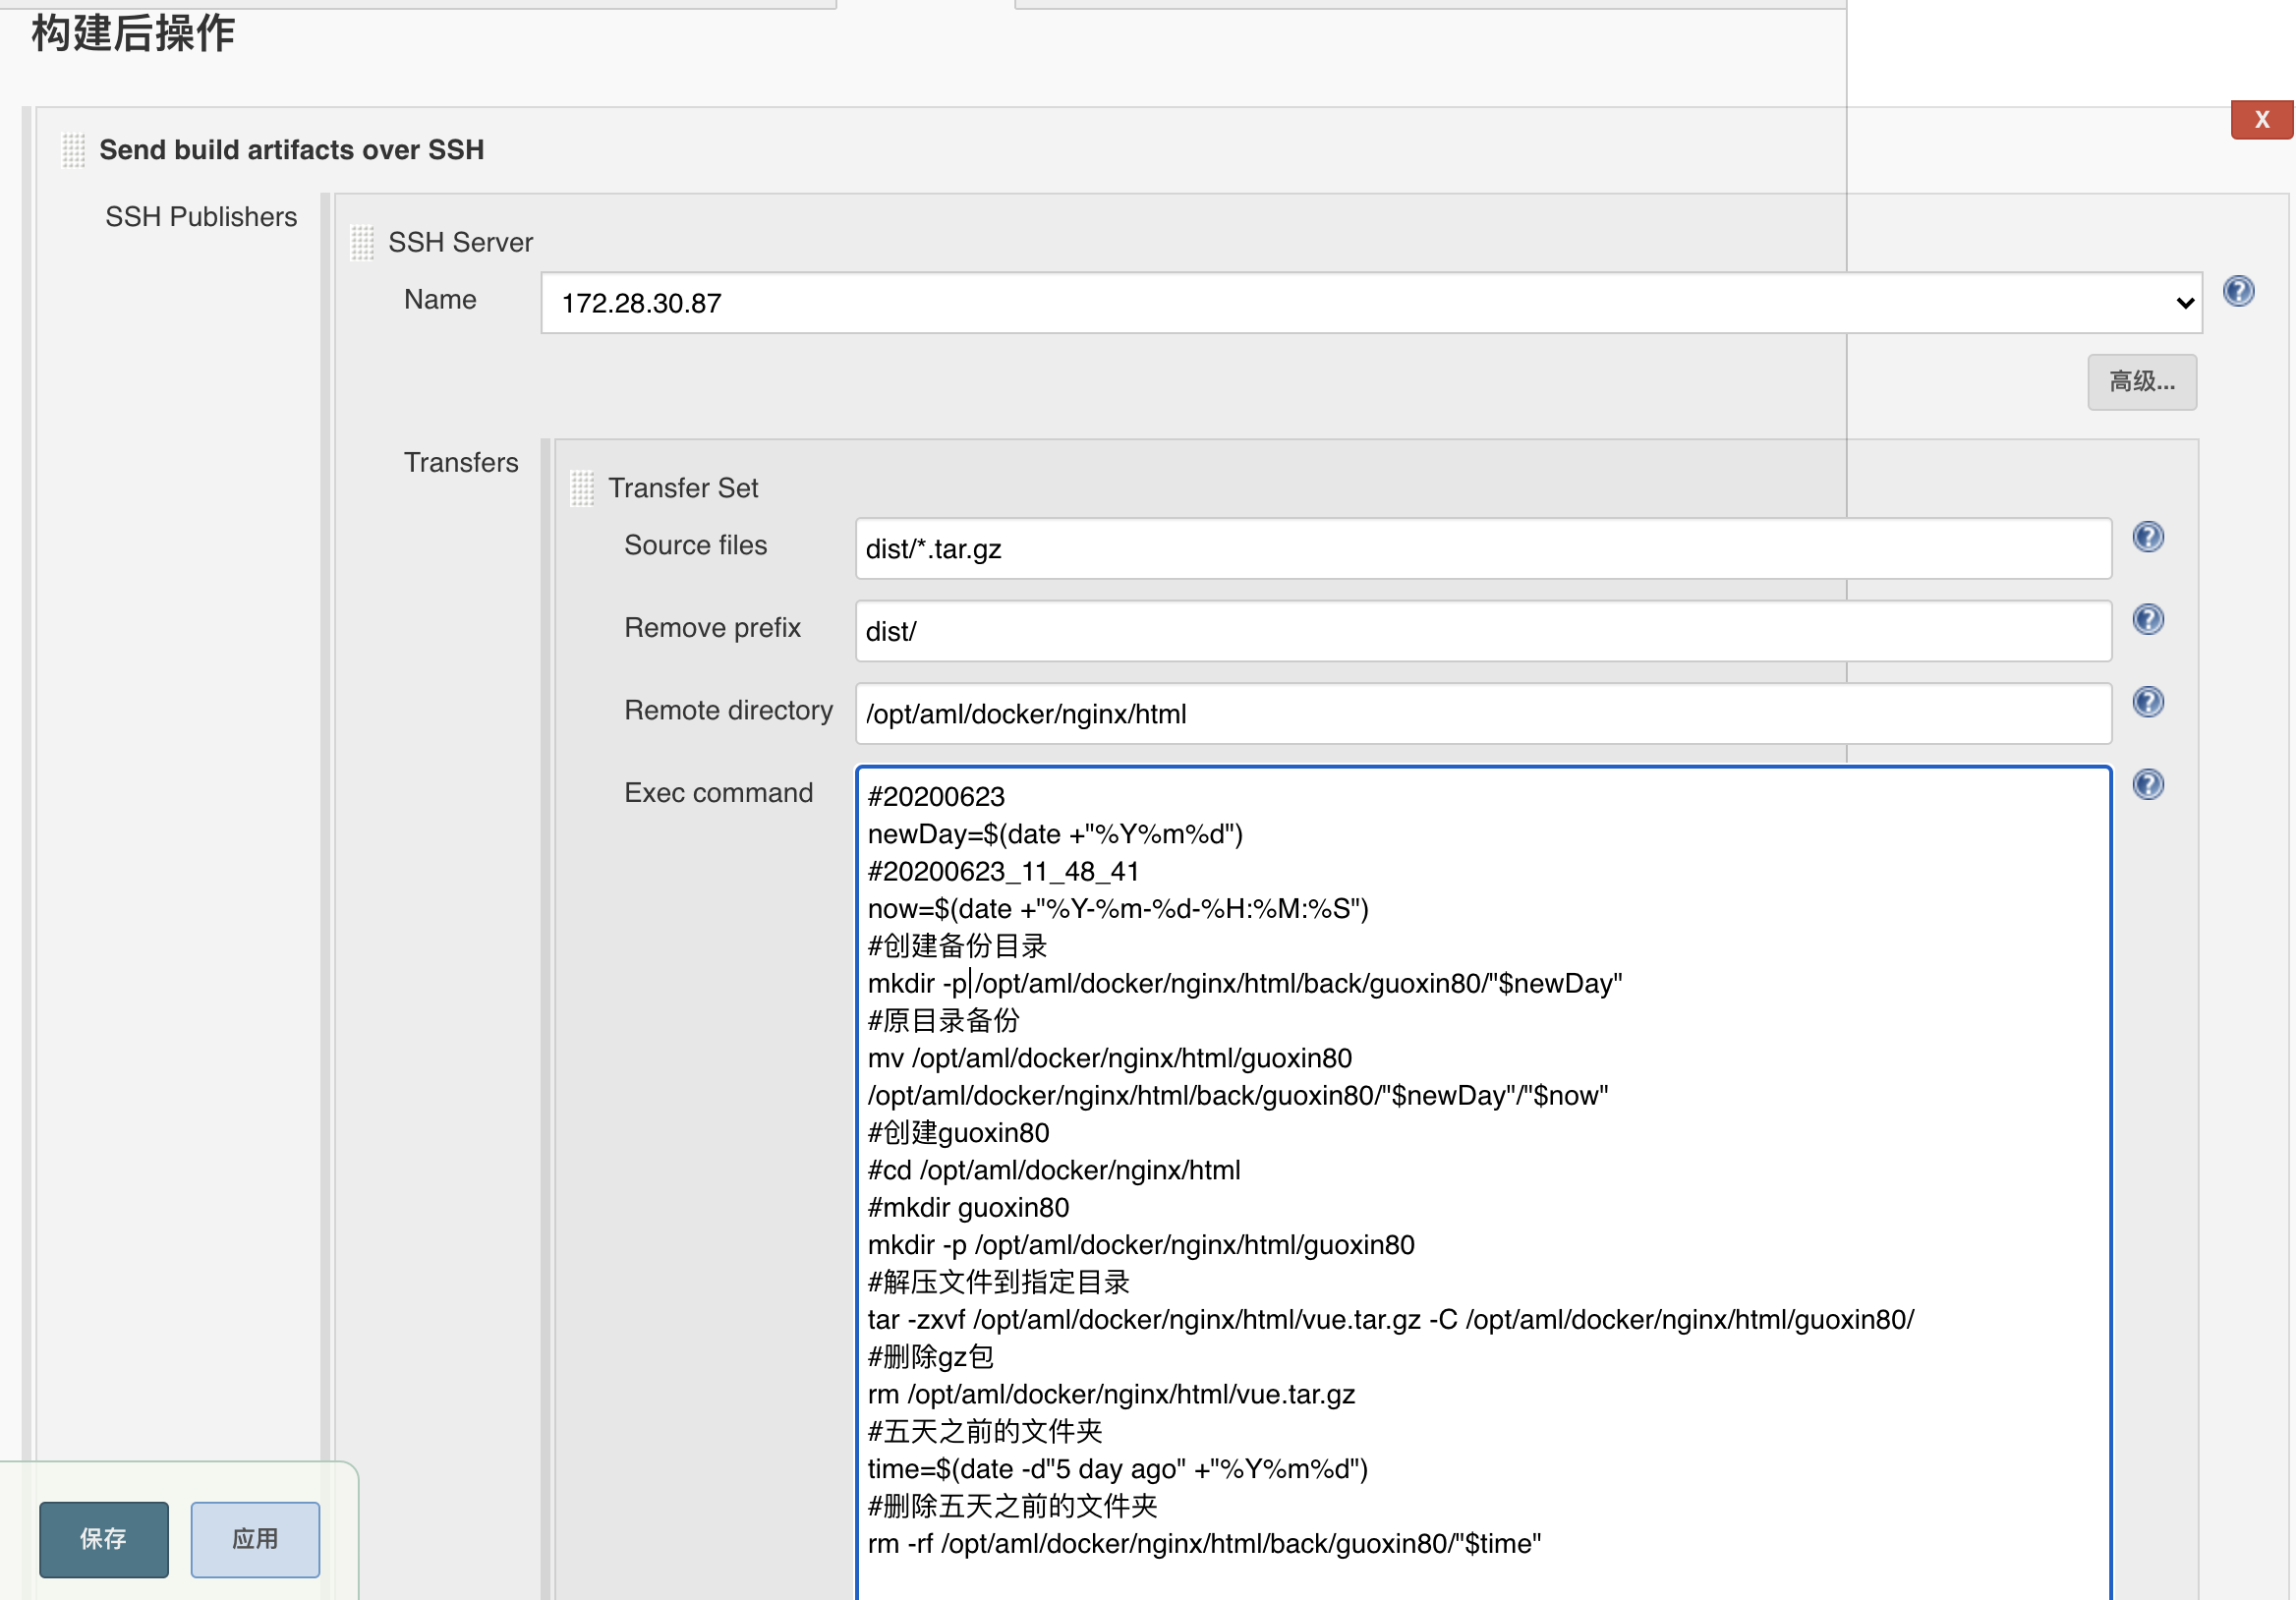Click the 应用 apply button

click(255, 1538)
